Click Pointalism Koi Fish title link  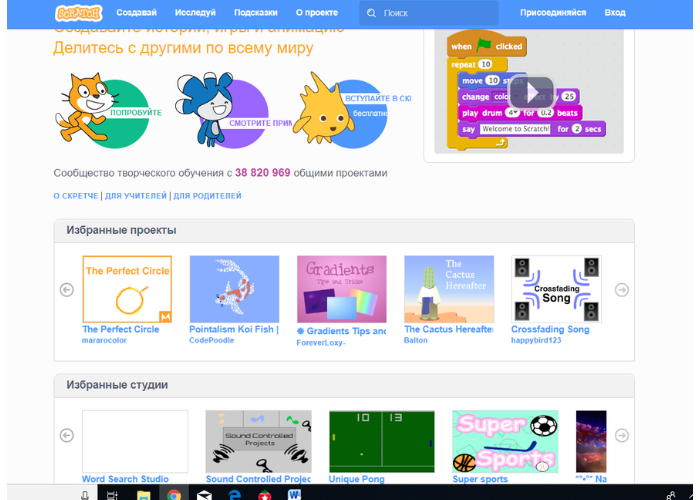click(x=234, y=329)
